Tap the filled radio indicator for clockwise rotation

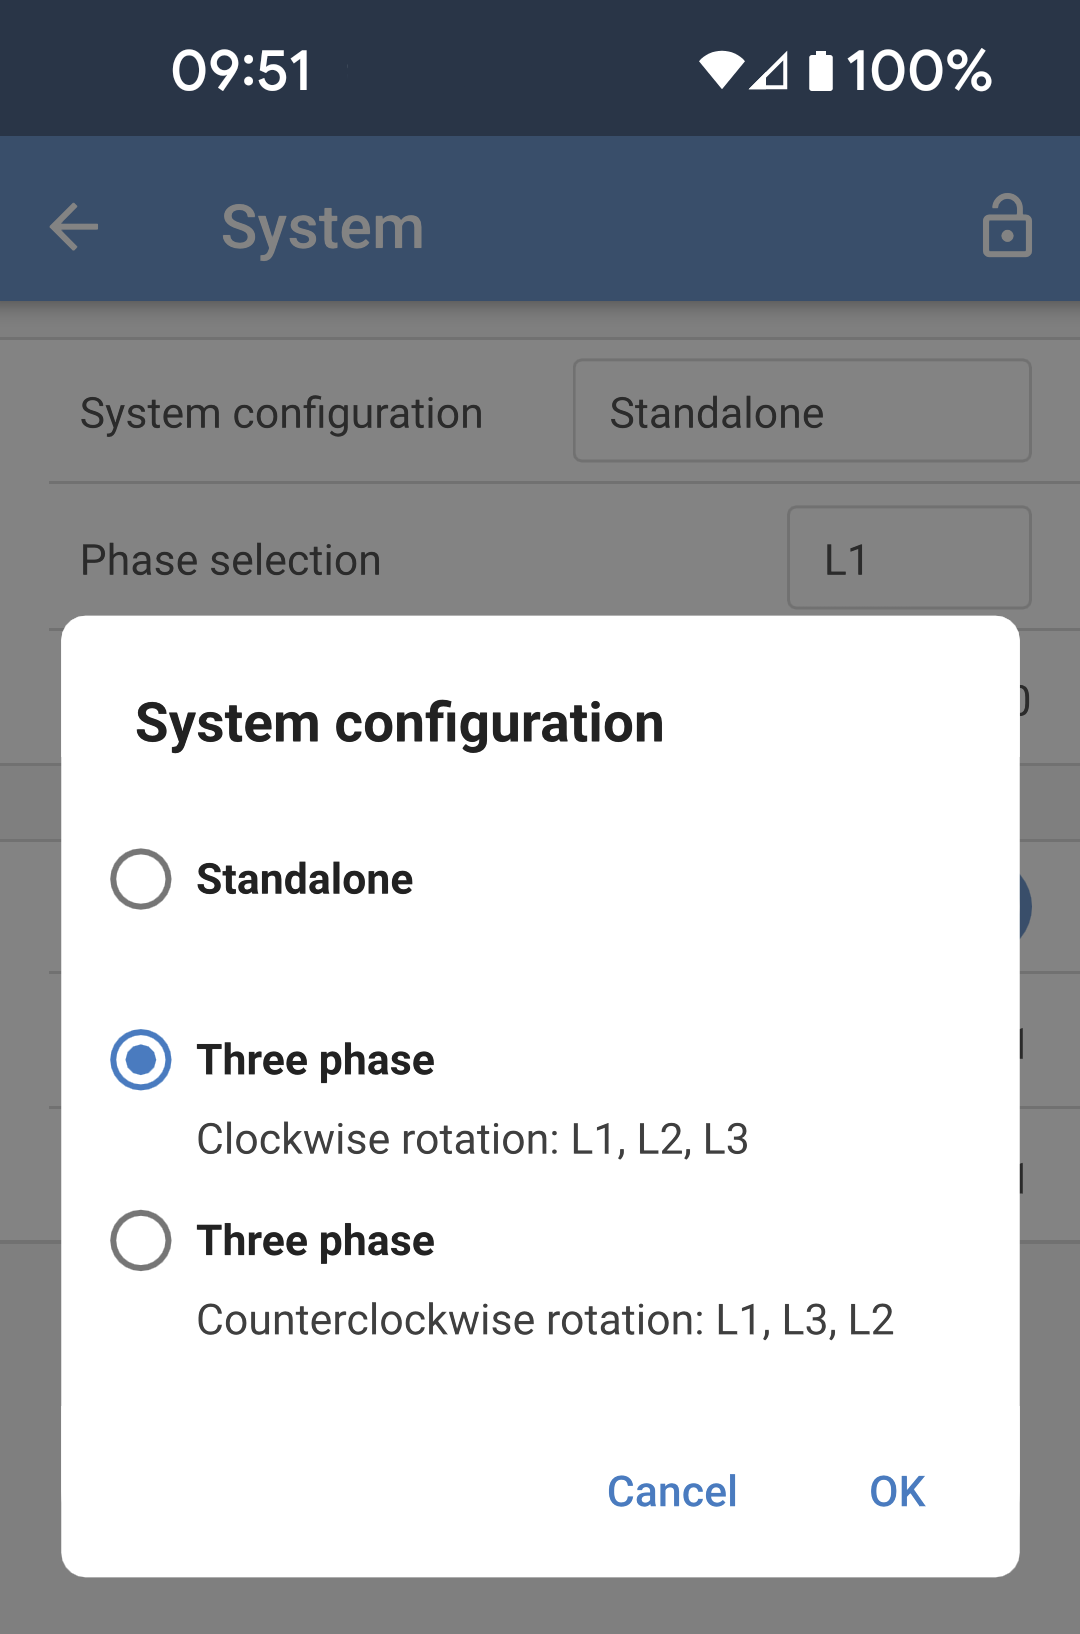140,1059
